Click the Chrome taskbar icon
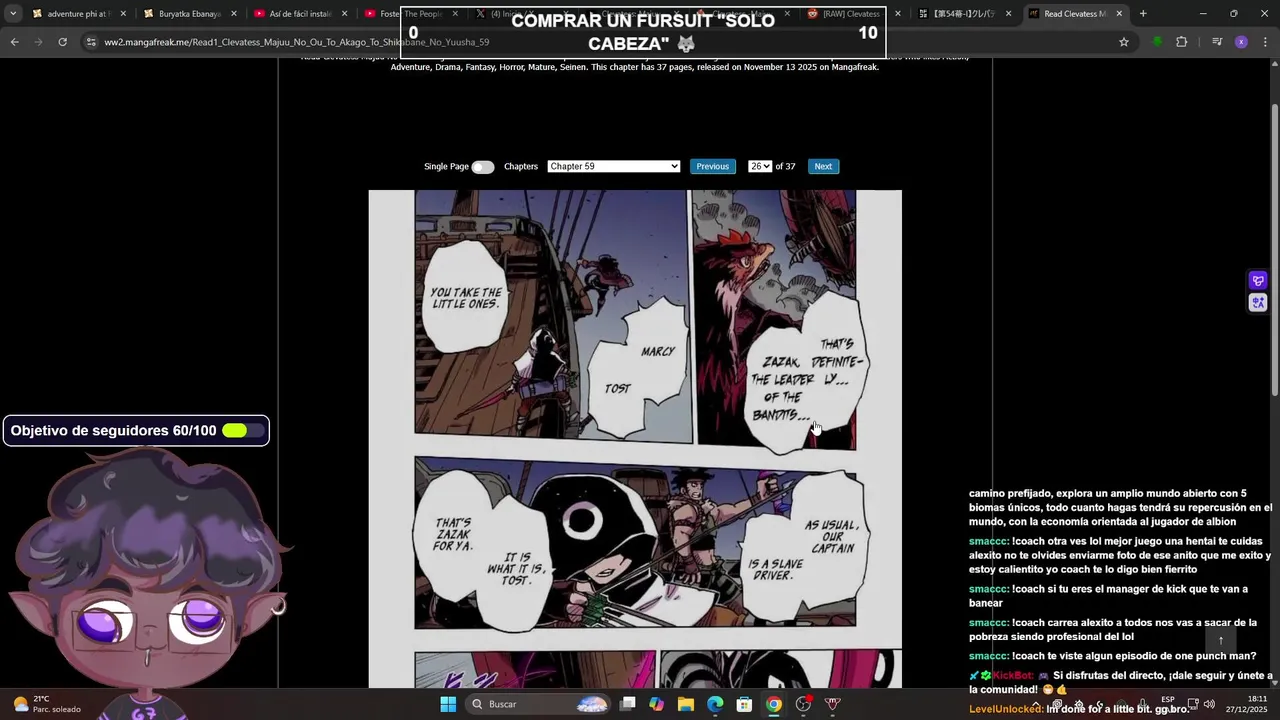This screenshot has width=1280, height=720. click(x=773, y=704)
